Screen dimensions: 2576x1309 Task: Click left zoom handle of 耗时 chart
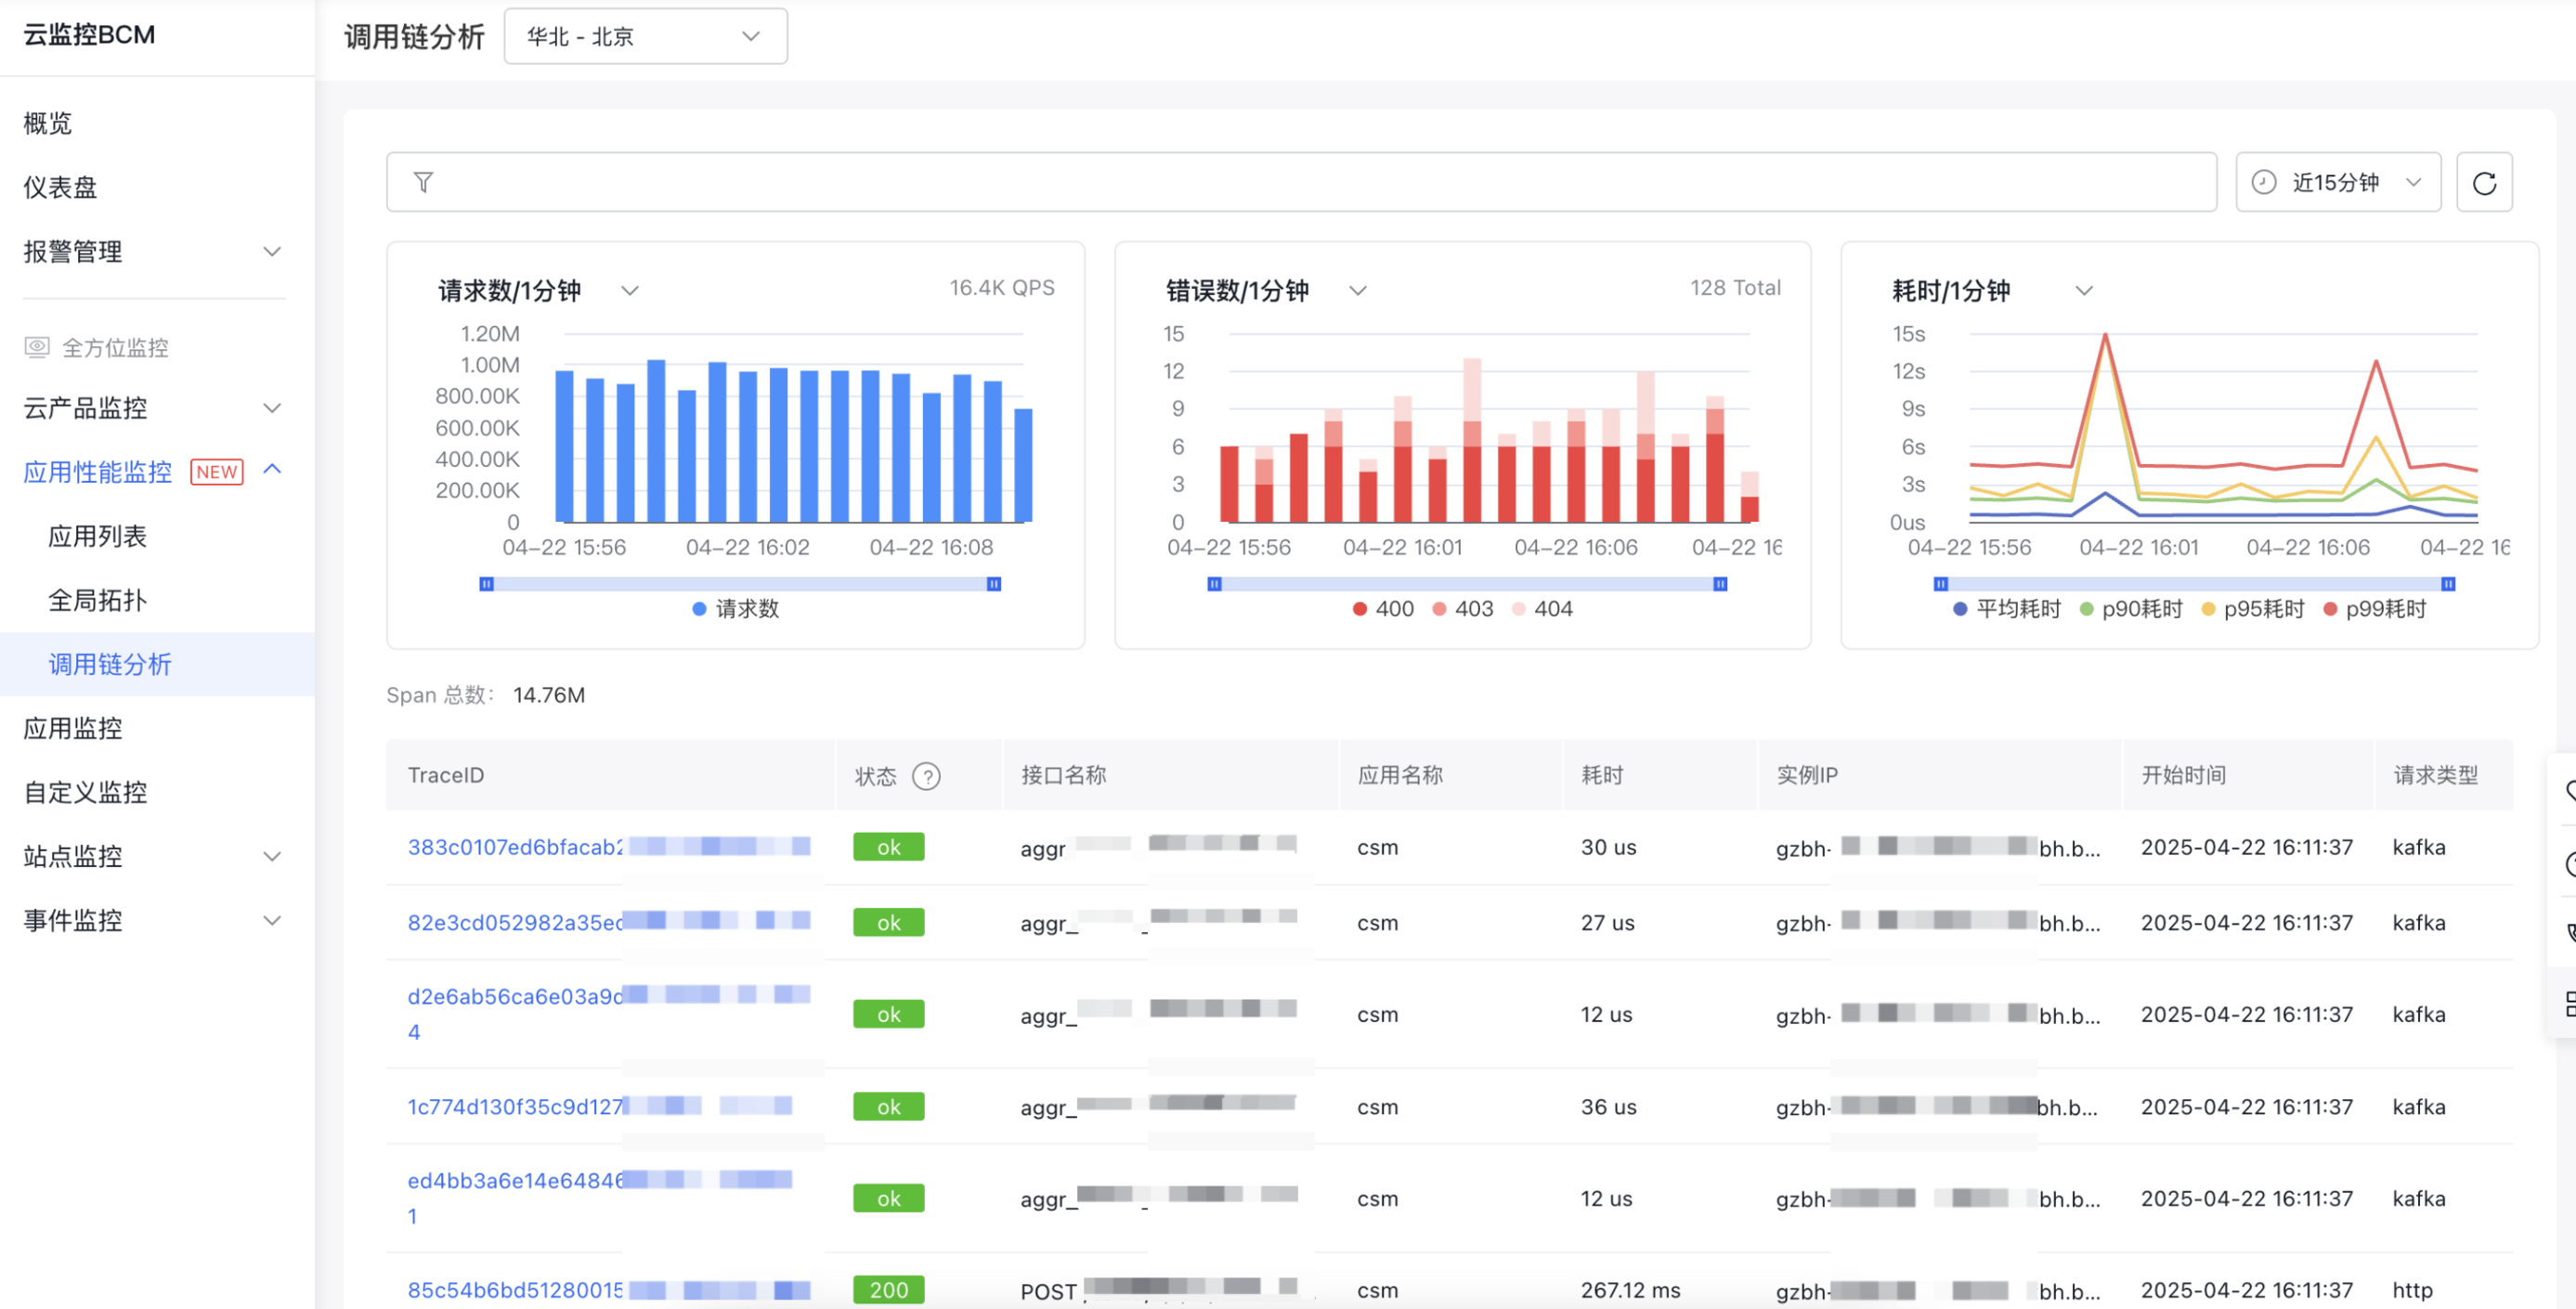[x=1940, y=584]
